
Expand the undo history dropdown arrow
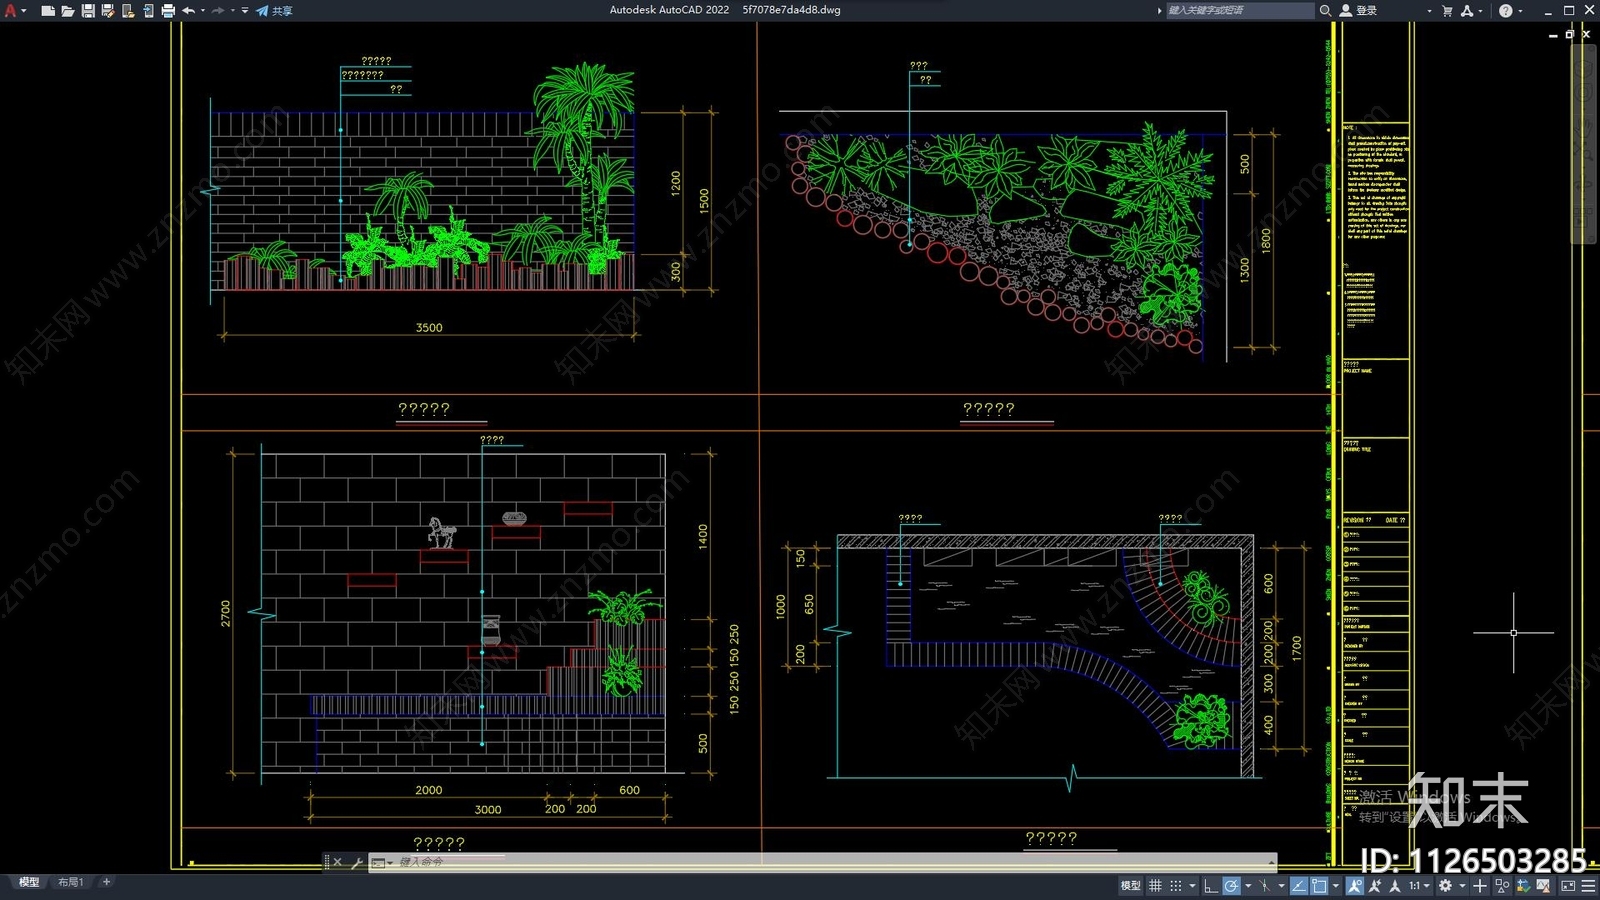[203, 11]
